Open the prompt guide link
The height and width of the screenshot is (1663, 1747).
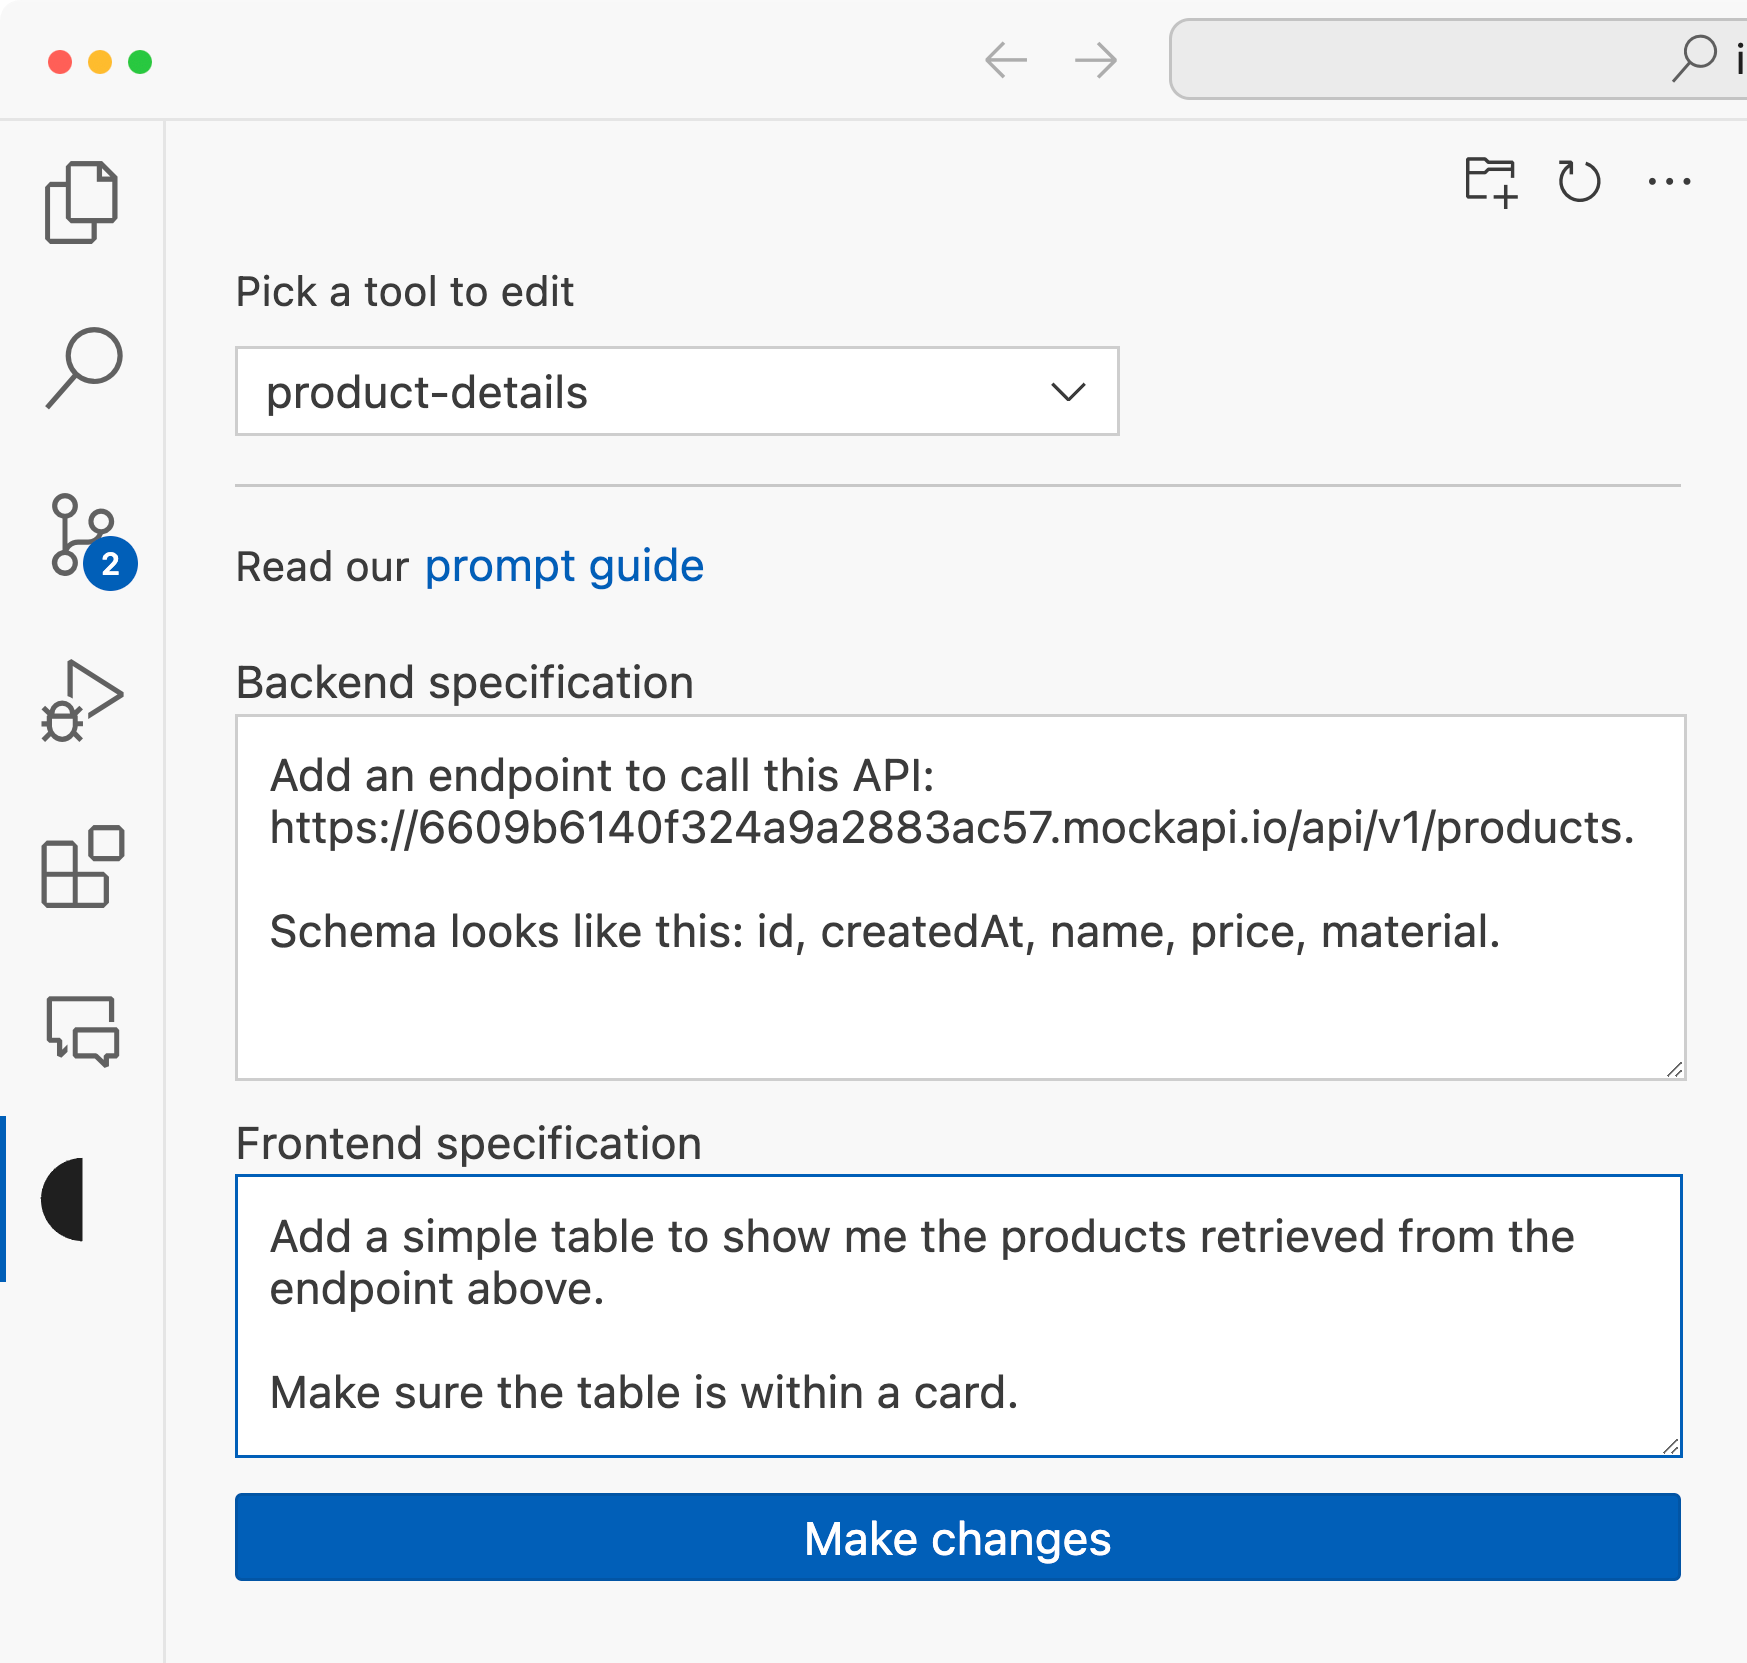tap(564, 566)
